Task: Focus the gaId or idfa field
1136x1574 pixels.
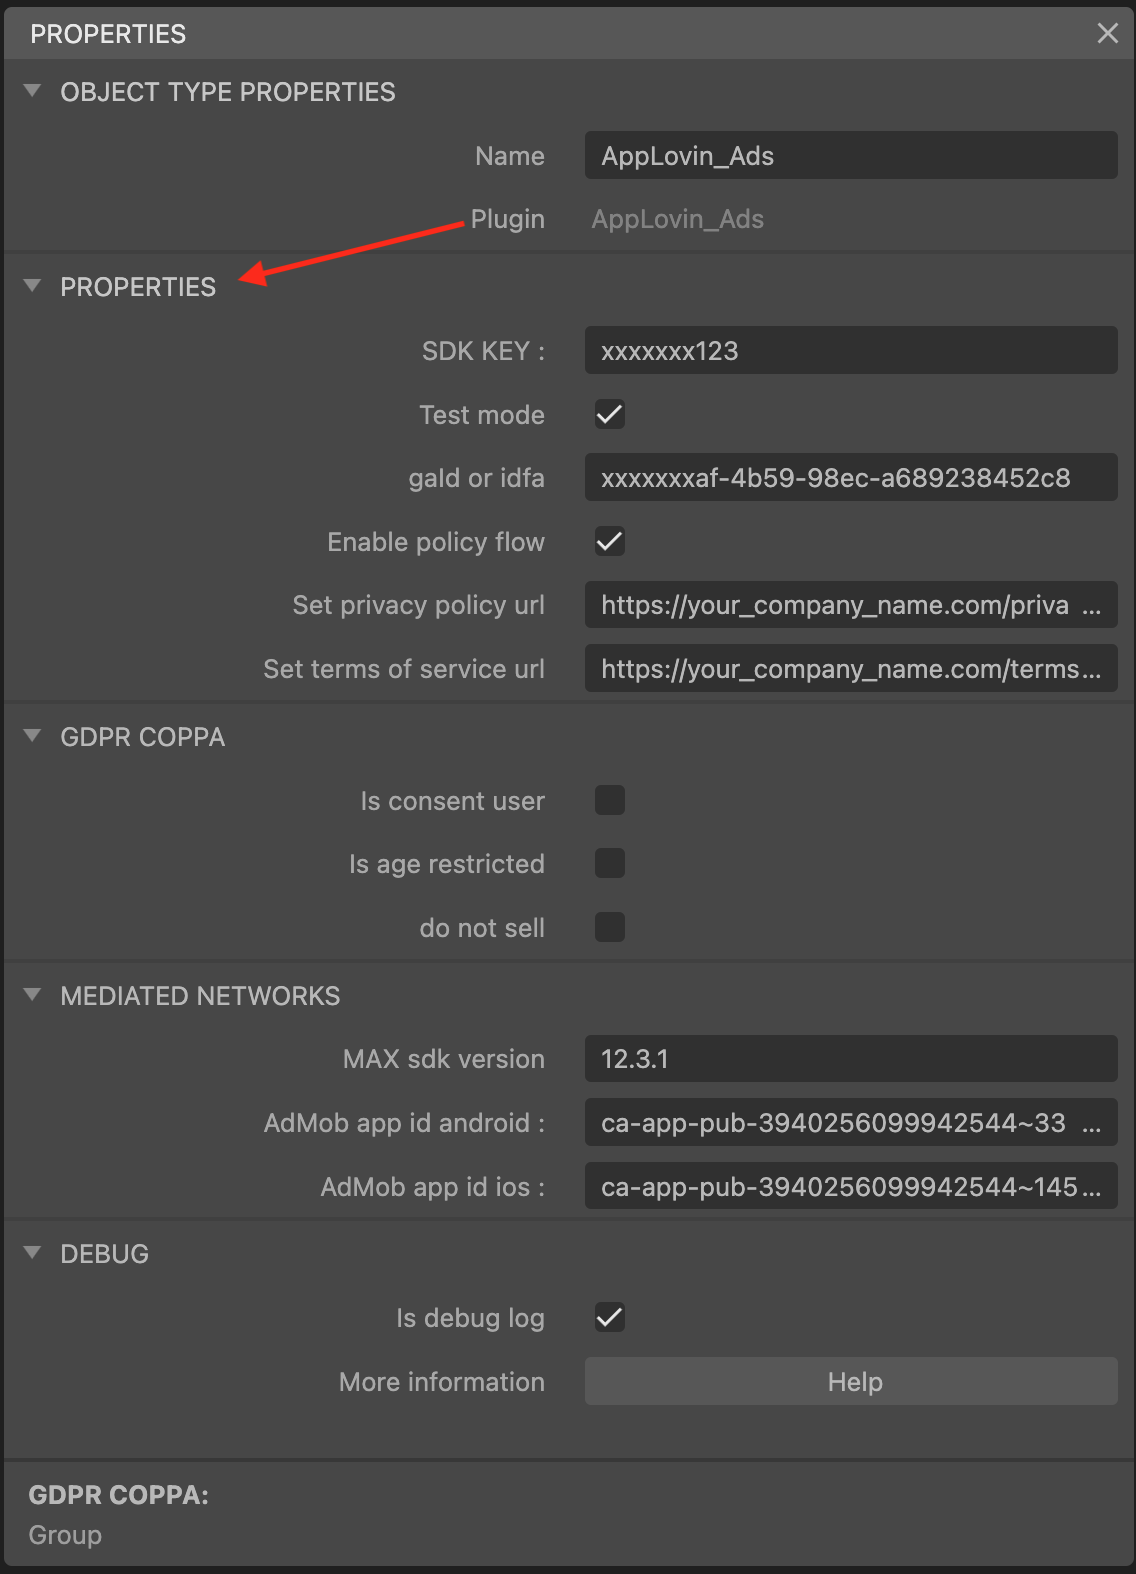Action: pos(850,478)
